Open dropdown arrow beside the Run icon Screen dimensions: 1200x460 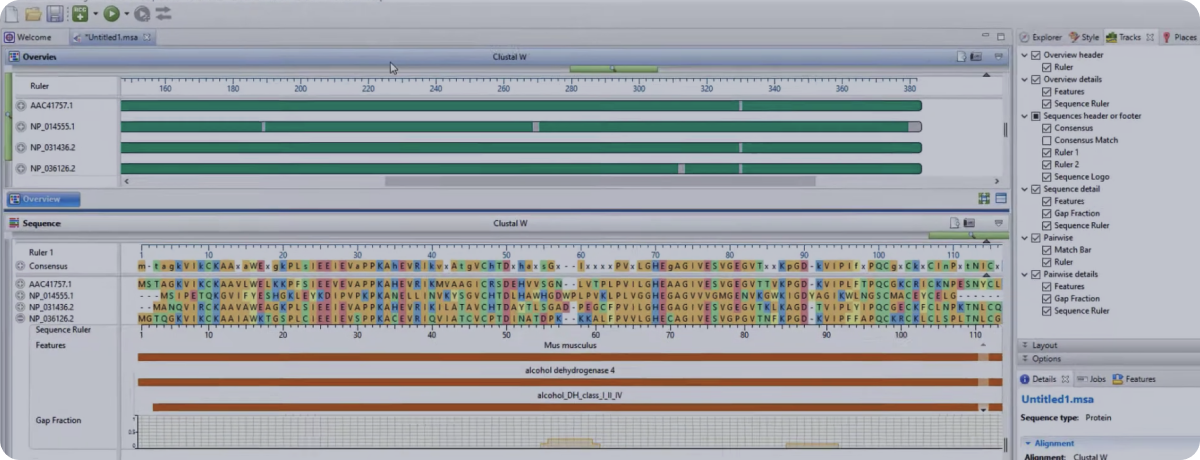pos(126,14)
